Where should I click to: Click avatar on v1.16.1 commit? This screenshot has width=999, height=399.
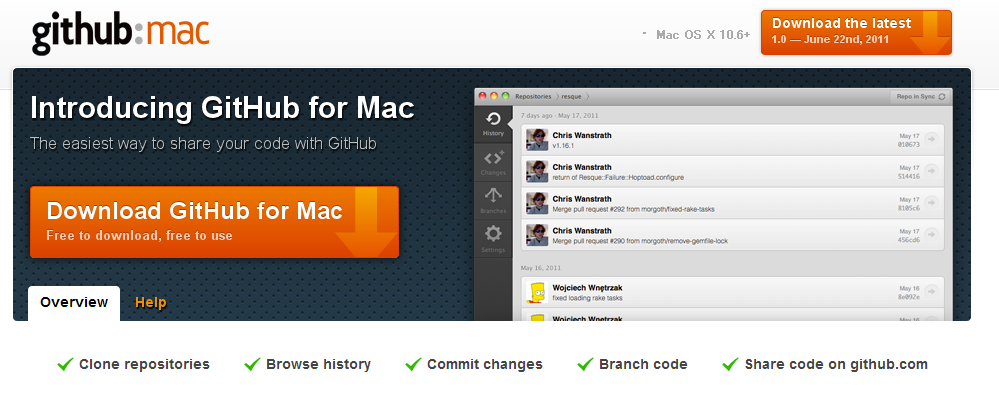click(537, 140)
